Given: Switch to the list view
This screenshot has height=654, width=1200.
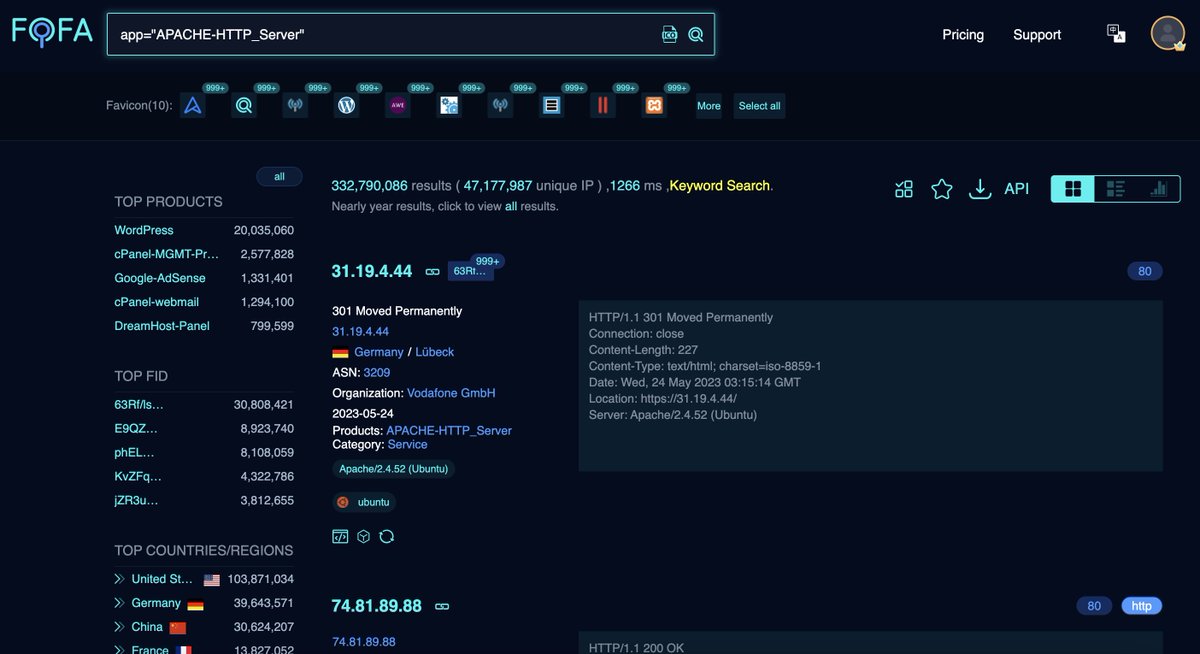Looking at the screenshot, I should pos(1116,189).
